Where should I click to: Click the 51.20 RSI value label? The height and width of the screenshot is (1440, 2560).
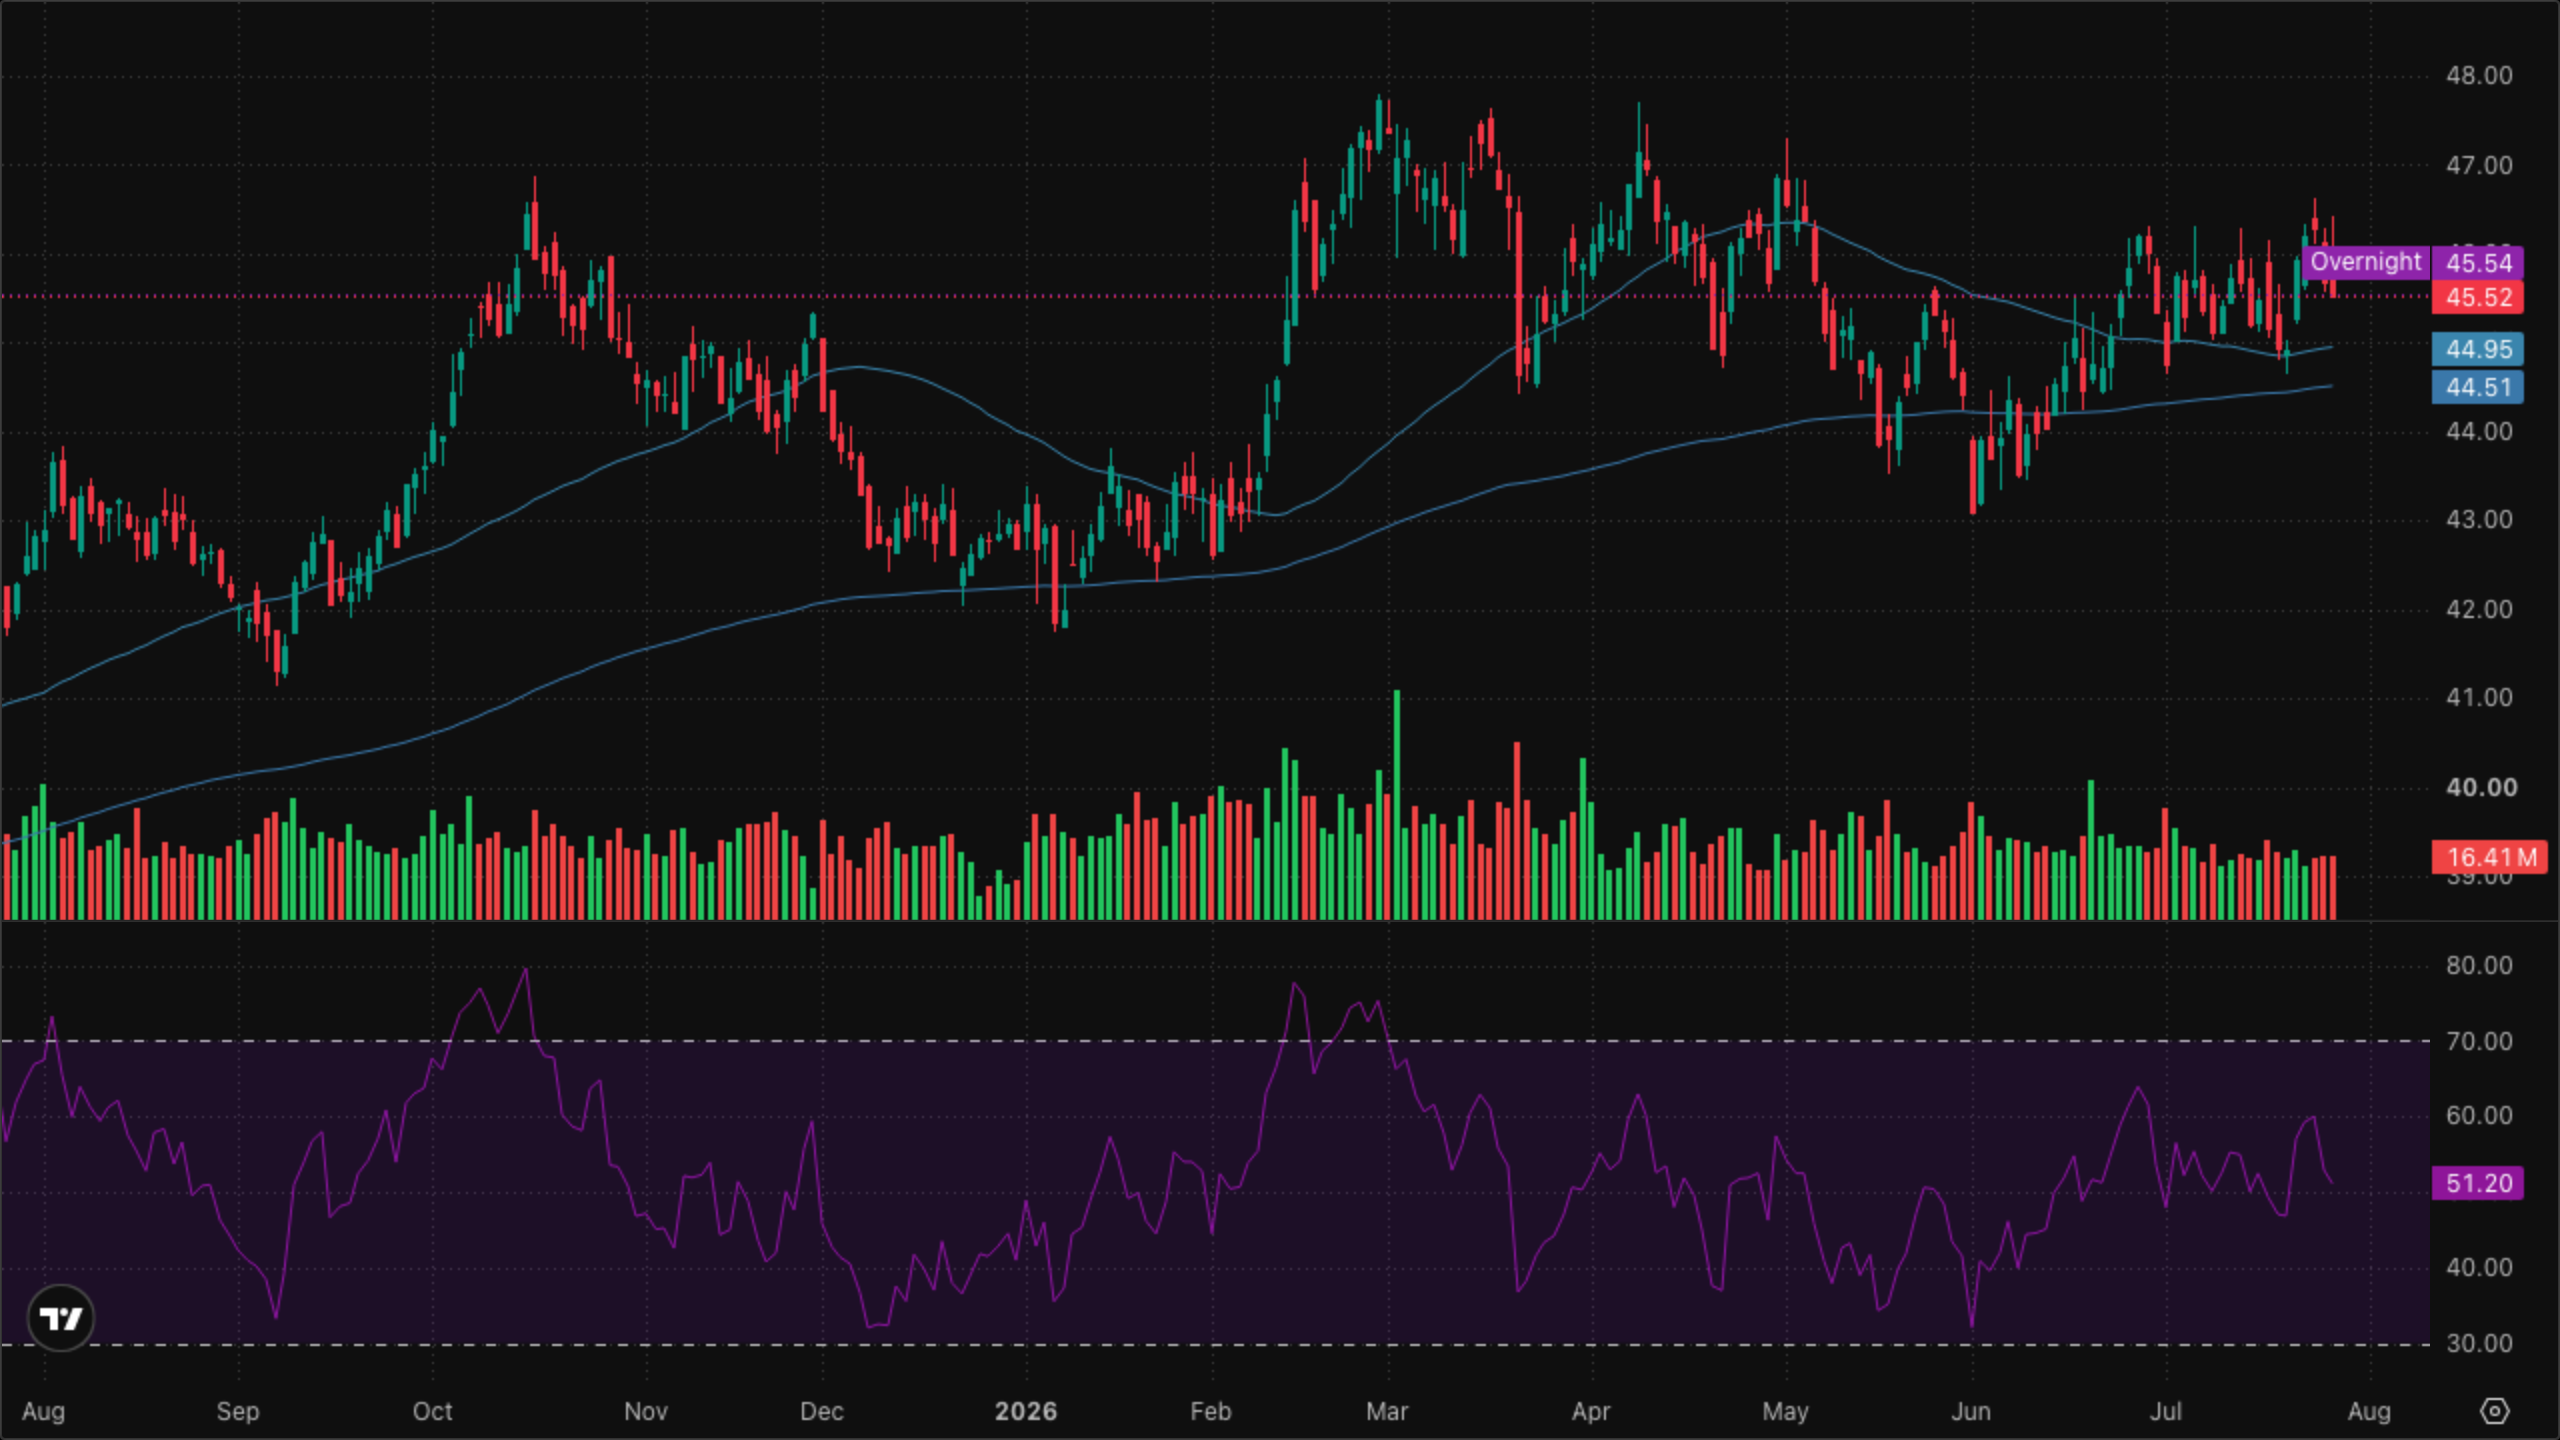coord(2478,1183)
